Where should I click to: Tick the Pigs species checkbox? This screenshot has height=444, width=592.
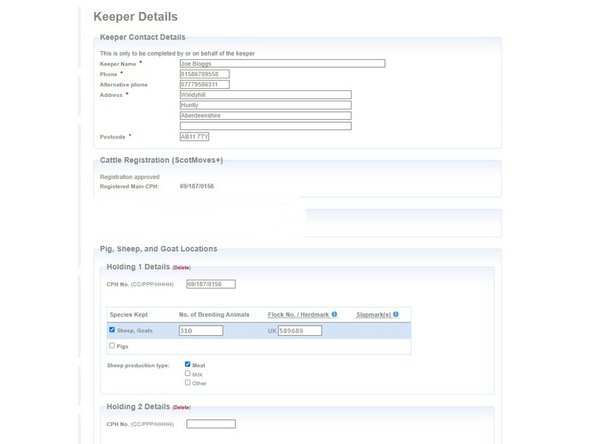point(112,345)
